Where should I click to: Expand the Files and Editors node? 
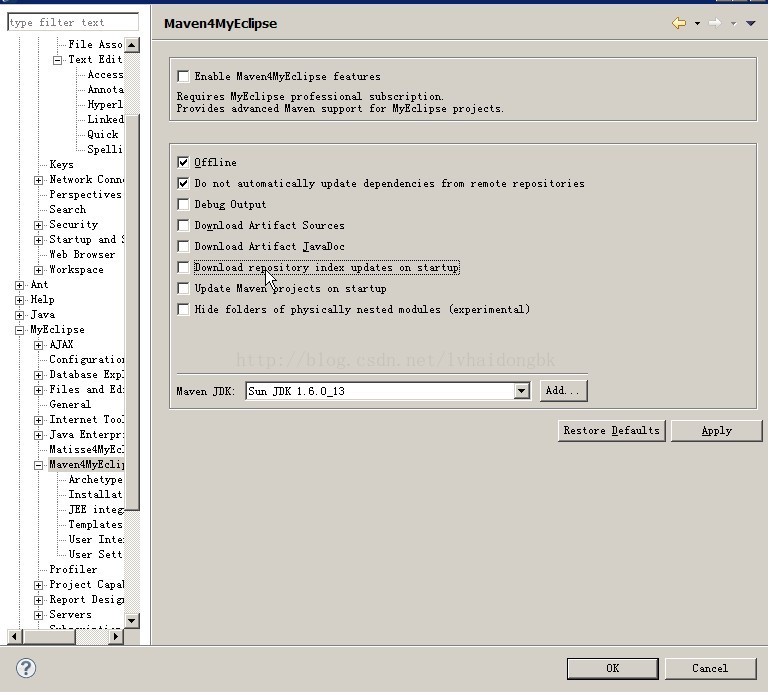tap(38, 390)
